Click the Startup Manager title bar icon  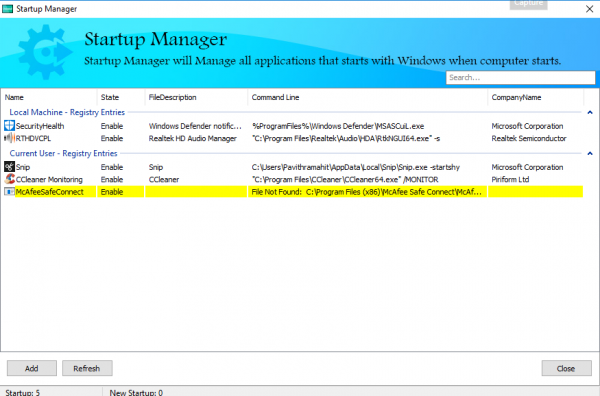pyautogui.click(x=7, y=8)
